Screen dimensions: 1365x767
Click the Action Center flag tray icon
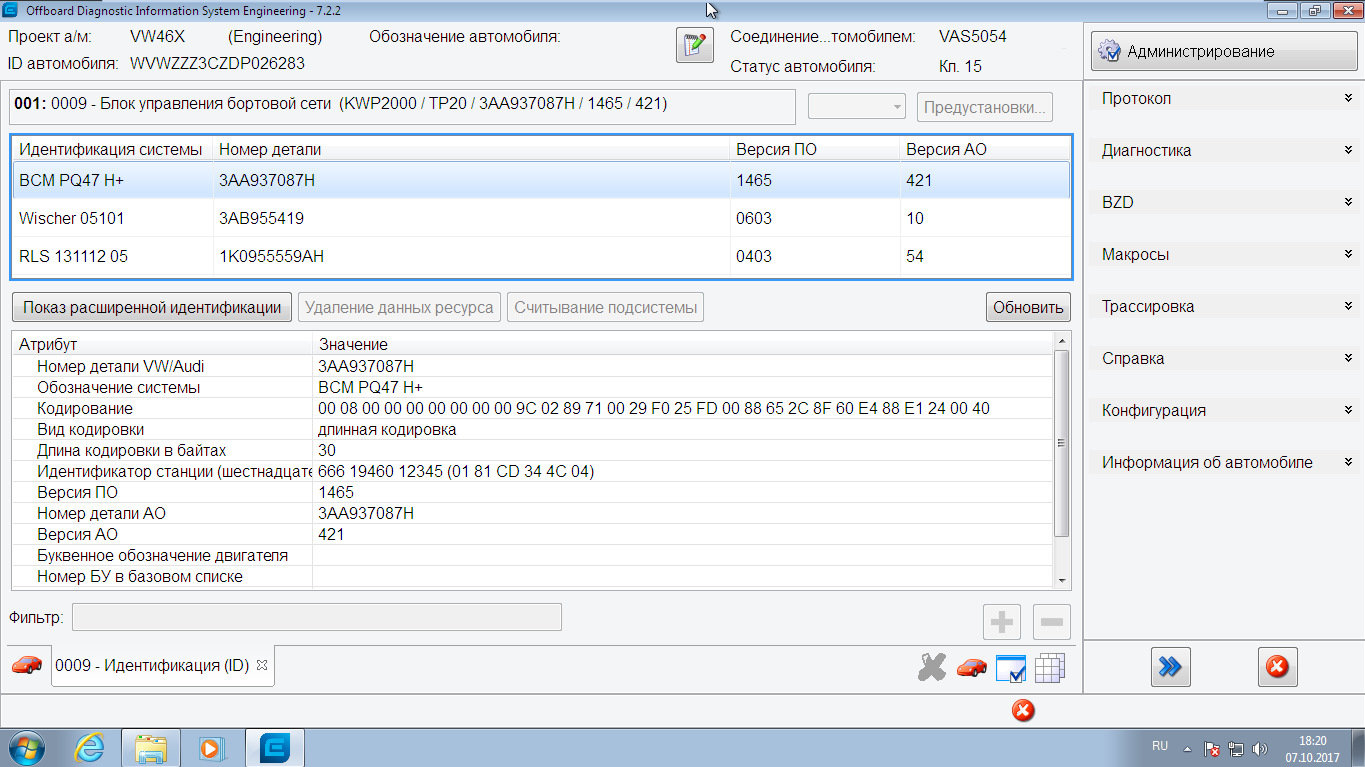(x=1211, y=748)
